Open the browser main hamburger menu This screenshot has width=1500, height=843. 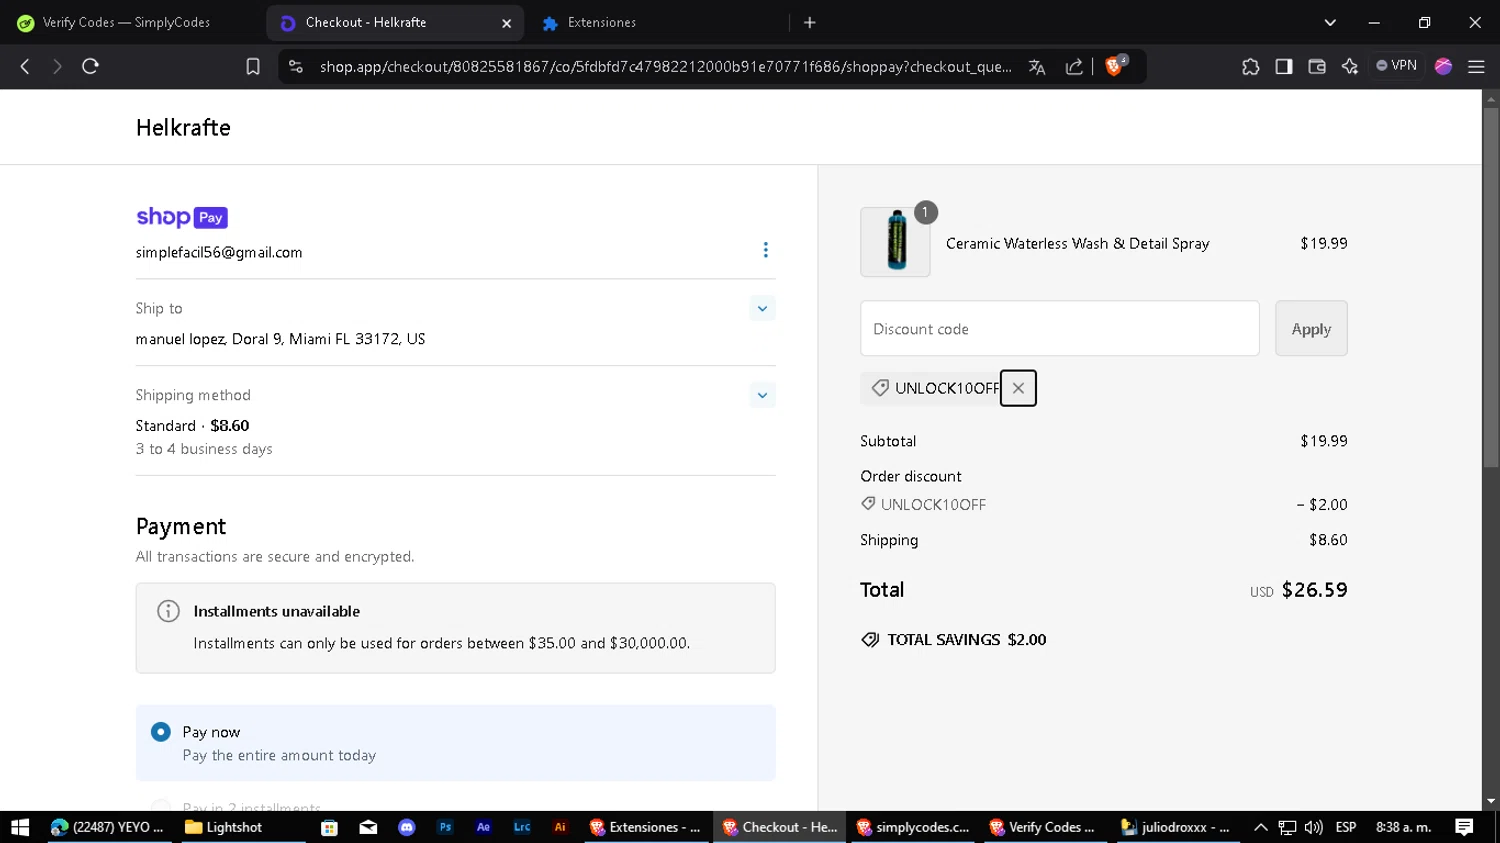(1476, 66)
